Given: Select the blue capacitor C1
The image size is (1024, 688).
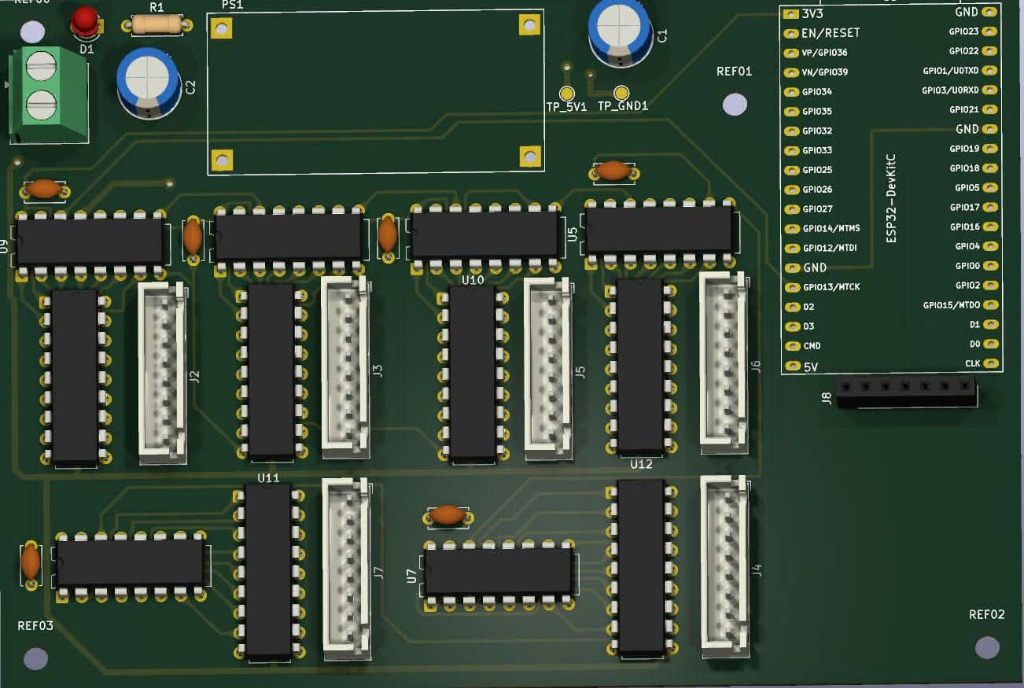Looking at the screenshot, I should click(x=620, y=31).
